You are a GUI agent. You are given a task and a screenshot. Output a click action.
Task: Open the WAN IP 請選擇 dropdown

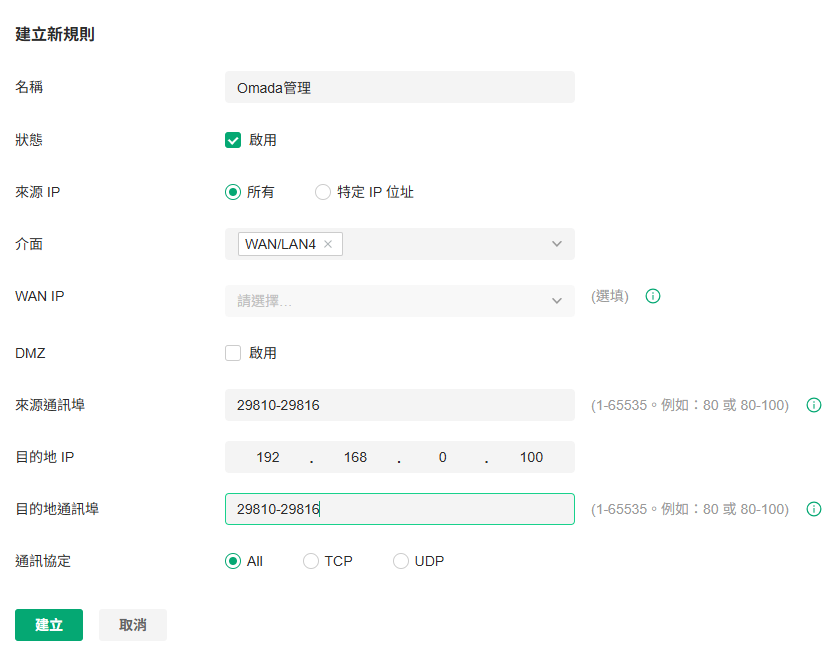pos(400,301)
